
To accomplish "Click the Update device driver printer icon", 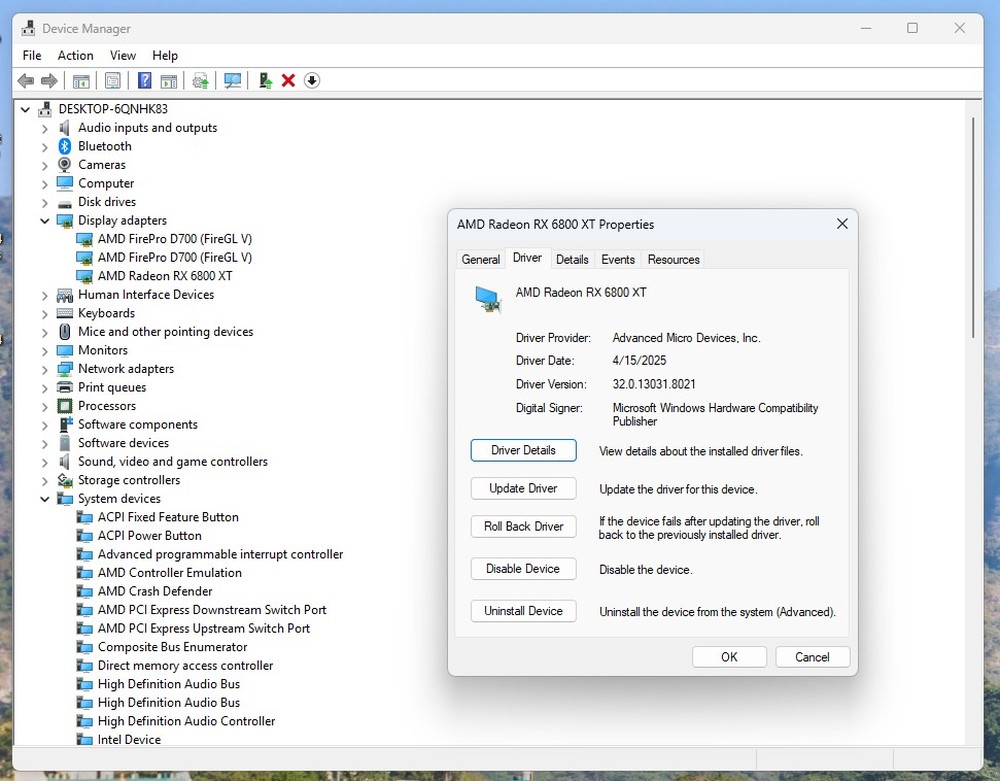I will pos(200,81).
